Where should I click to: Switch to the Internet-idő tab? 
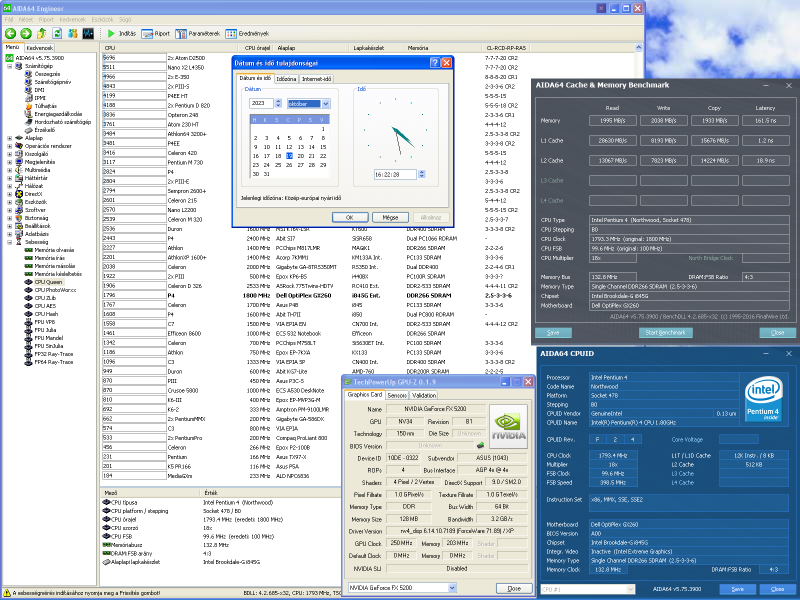tap(316, 79)
